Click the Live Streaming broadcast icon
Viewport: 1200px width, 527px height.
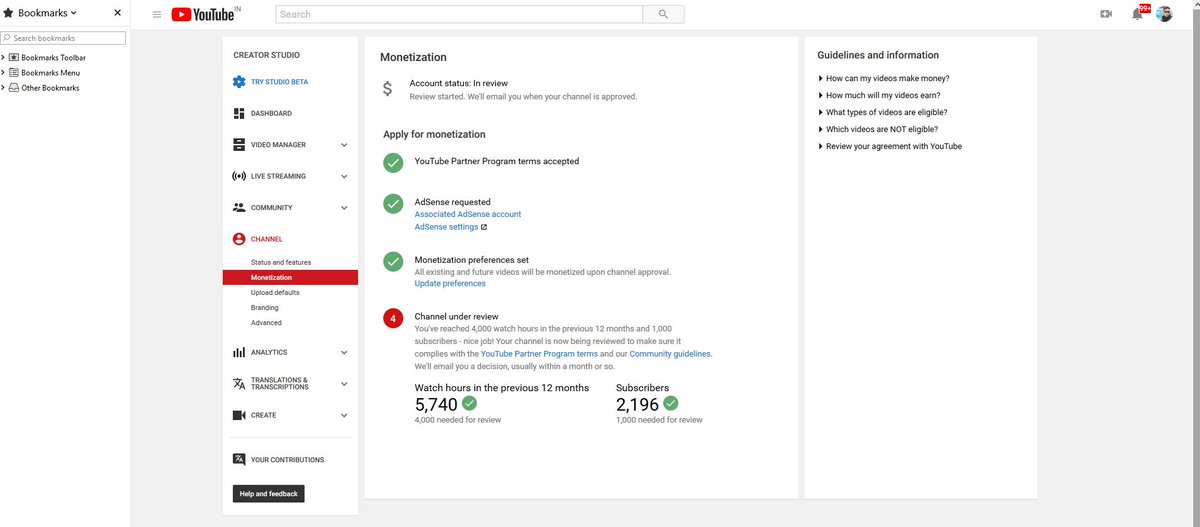tap(239, 176)
